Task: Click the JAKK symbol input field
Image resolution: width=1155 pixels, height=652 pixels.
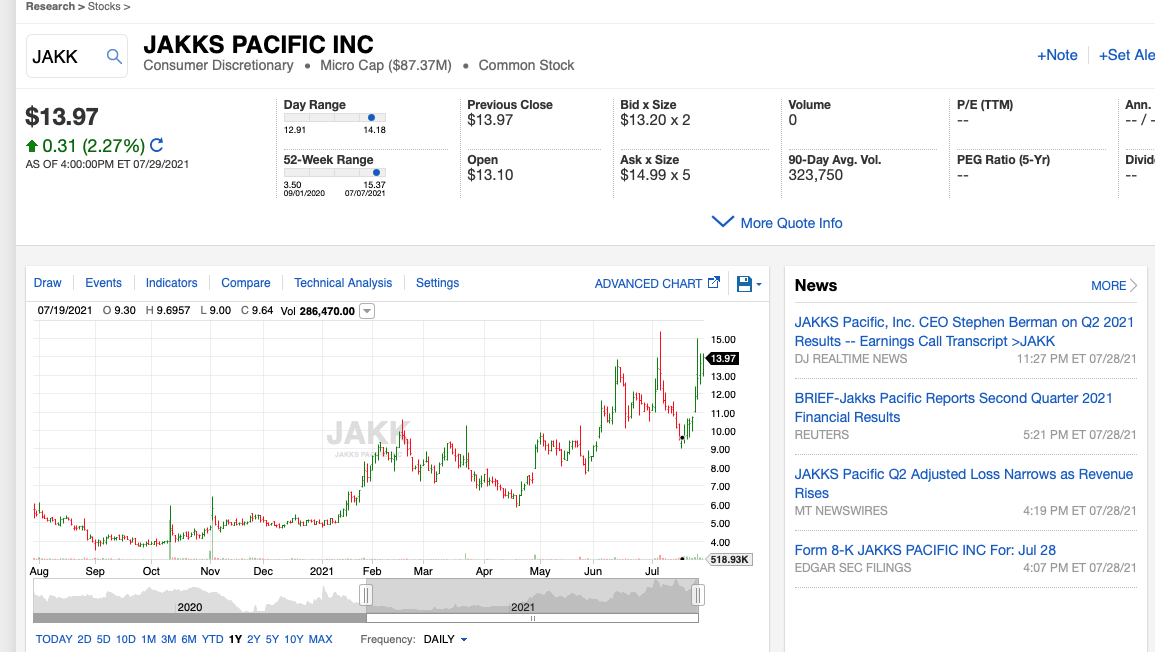Action: tap(64, 57)
